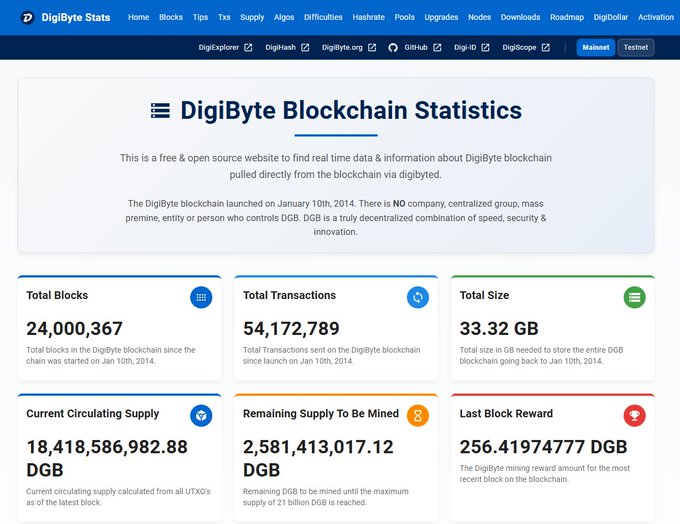This screenshot has width=680, height=524.
Task: Click external link icon beside Digi-ID
Action: coord(485,47)
